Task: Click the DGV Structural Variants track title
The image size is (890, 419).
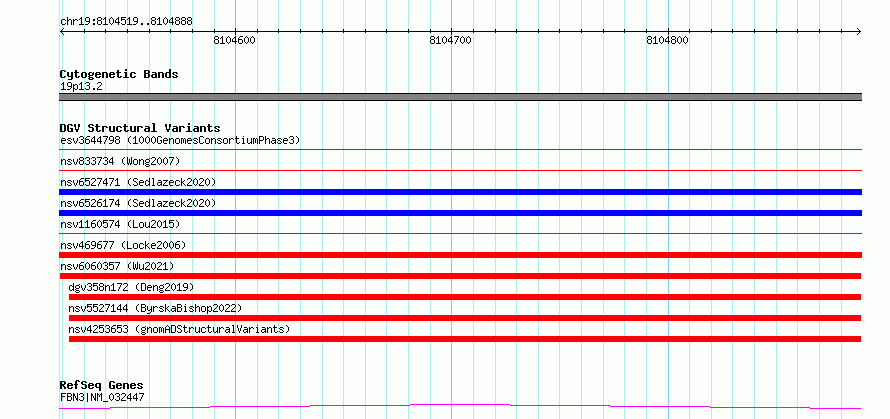Action: (x=140, y=128)
